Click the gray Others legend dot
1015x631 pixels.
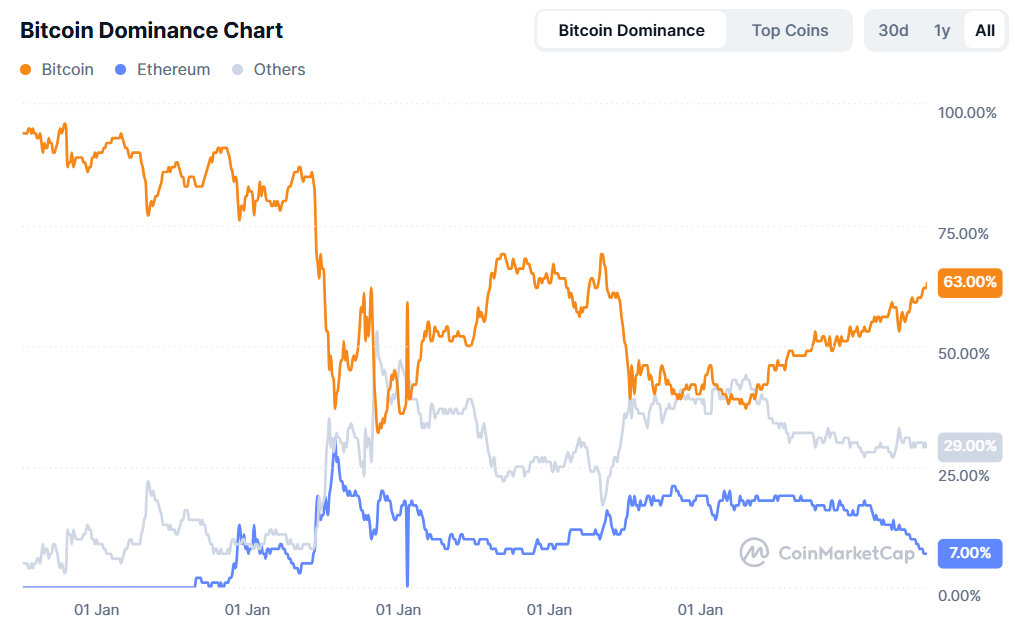click(x=237, y=70)
